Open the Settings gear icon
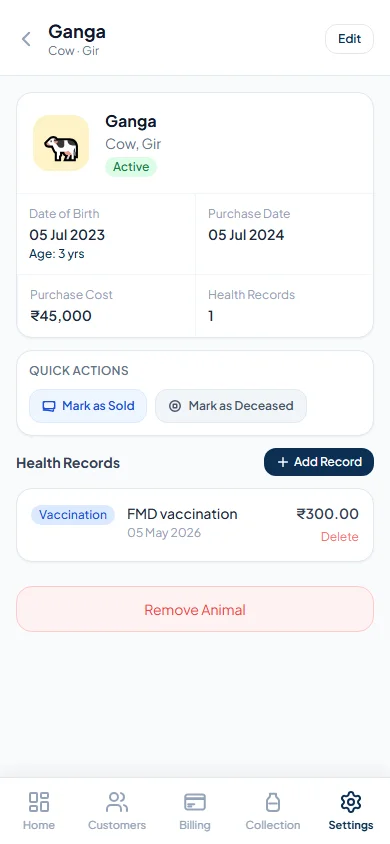 (x=351, y=801)
